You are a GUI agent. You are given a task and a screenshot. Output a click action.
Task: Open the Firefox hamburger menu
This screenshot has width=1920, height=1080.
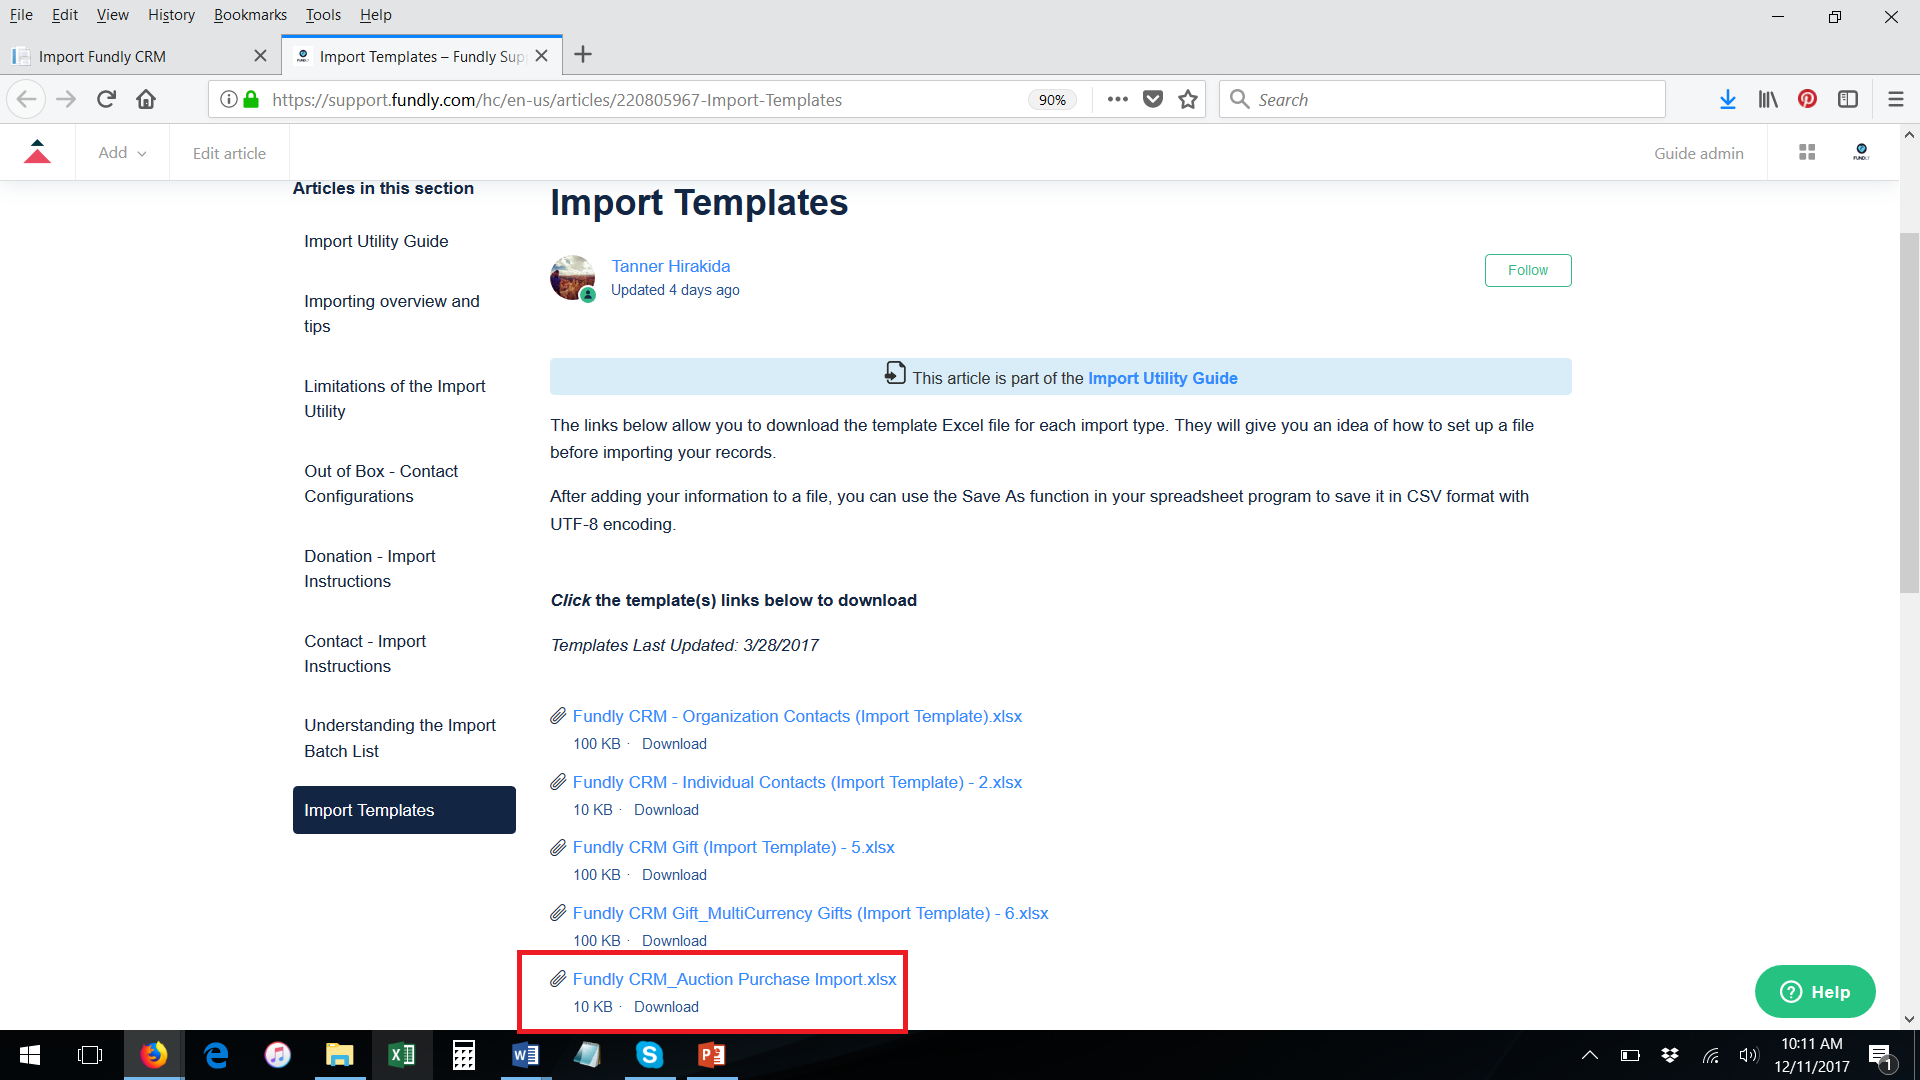(x=1895, y=99)
